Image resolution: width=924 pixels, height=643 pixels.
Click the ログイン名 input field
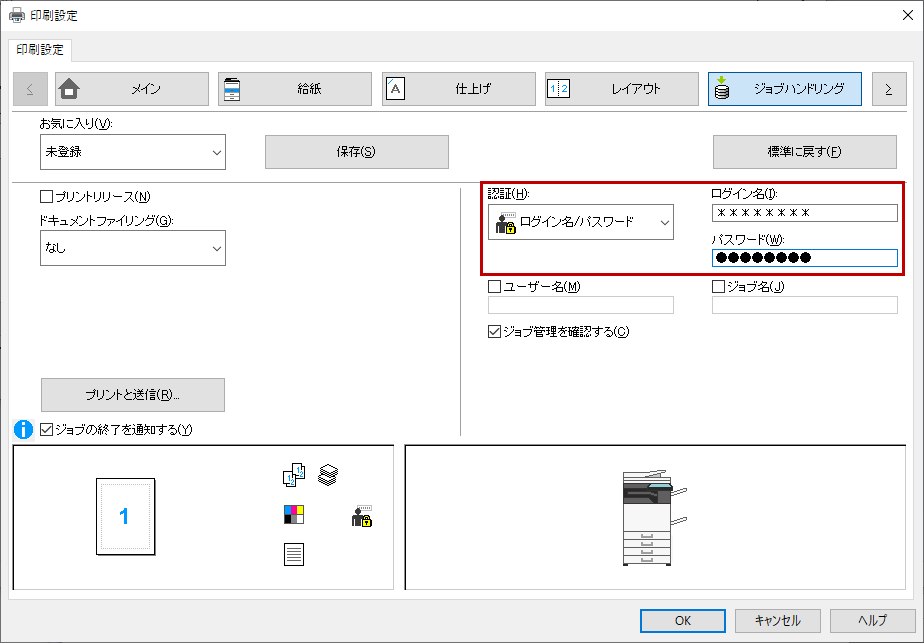[805, 213]
